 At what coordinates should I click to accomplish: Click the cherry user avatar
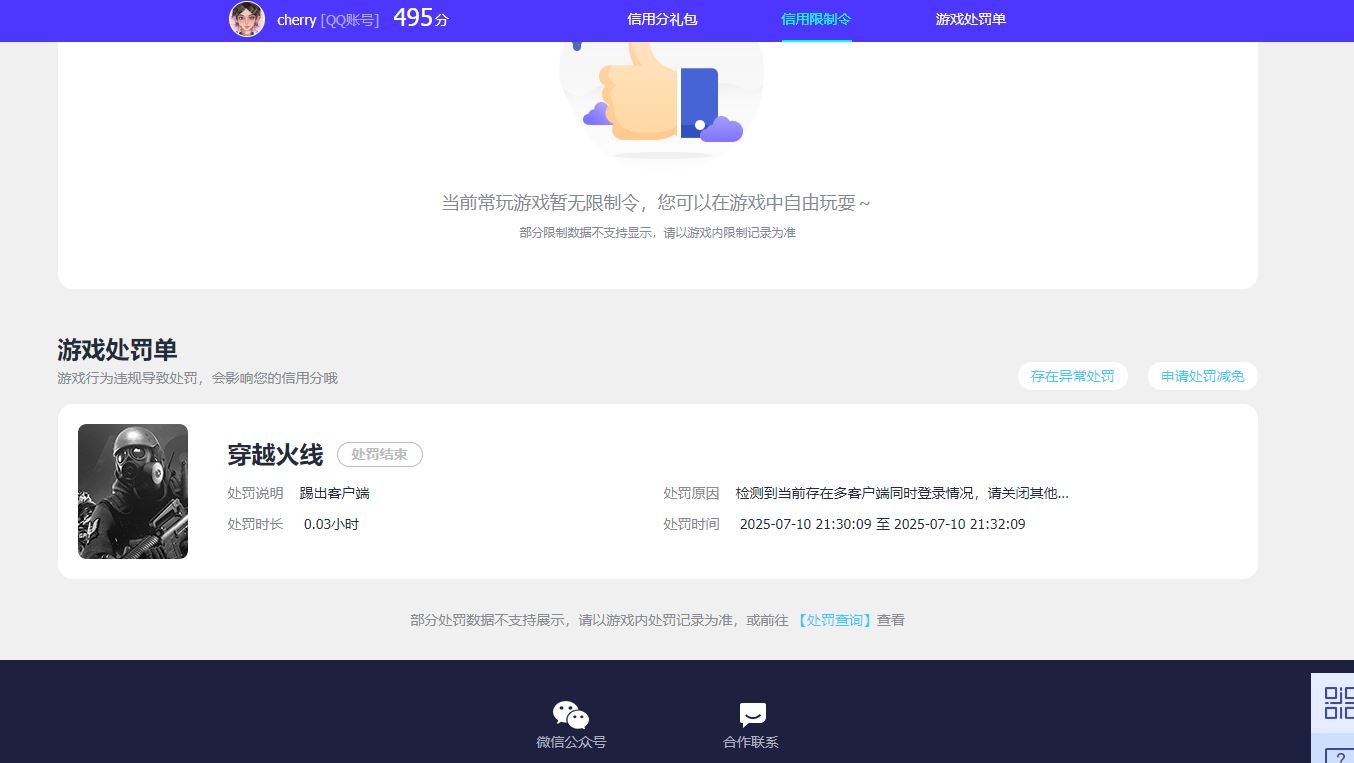[247, 19]
